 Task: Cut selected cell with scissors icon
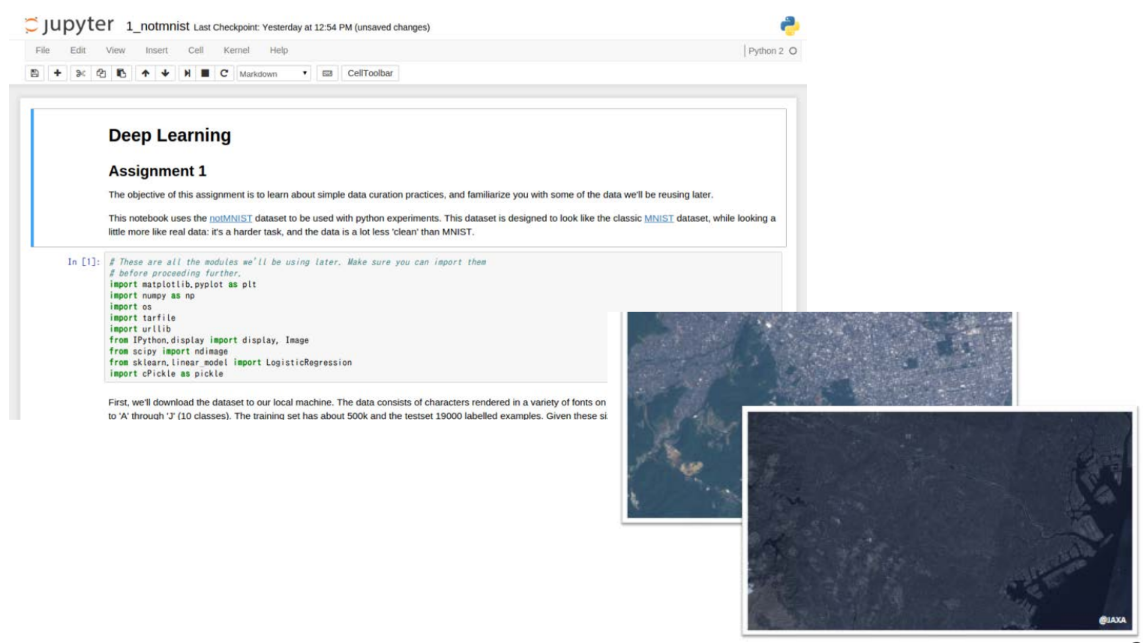[80, 73]
